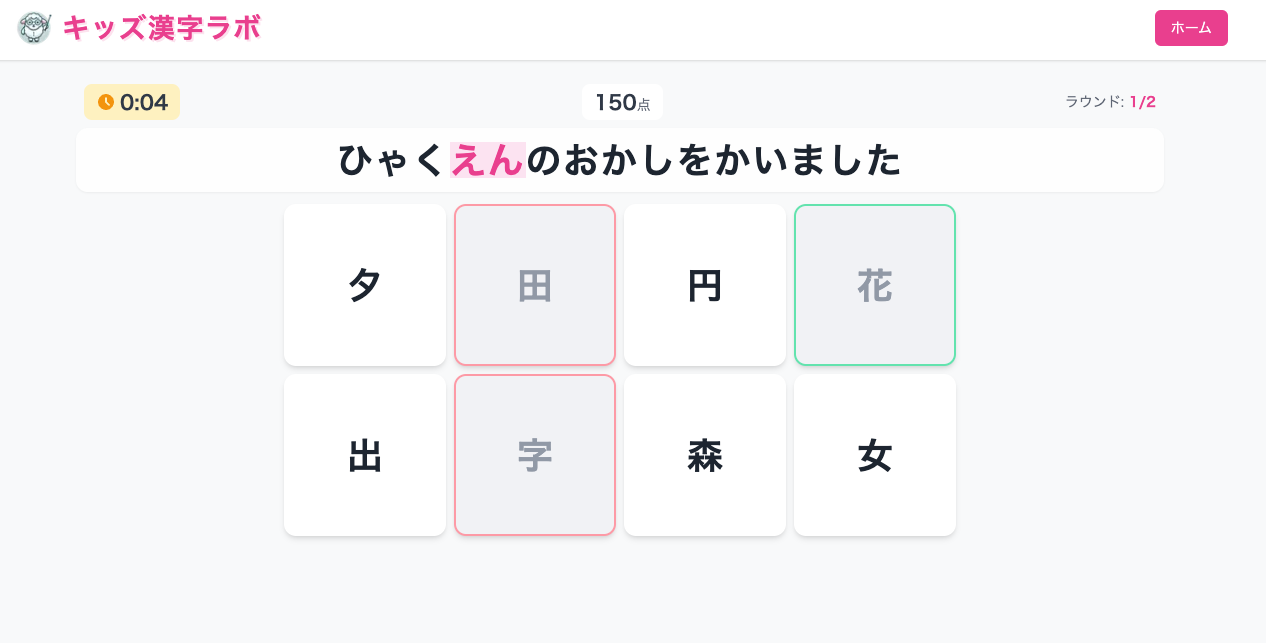Click the のおかしをかいました sentence text

pos(714,160)
